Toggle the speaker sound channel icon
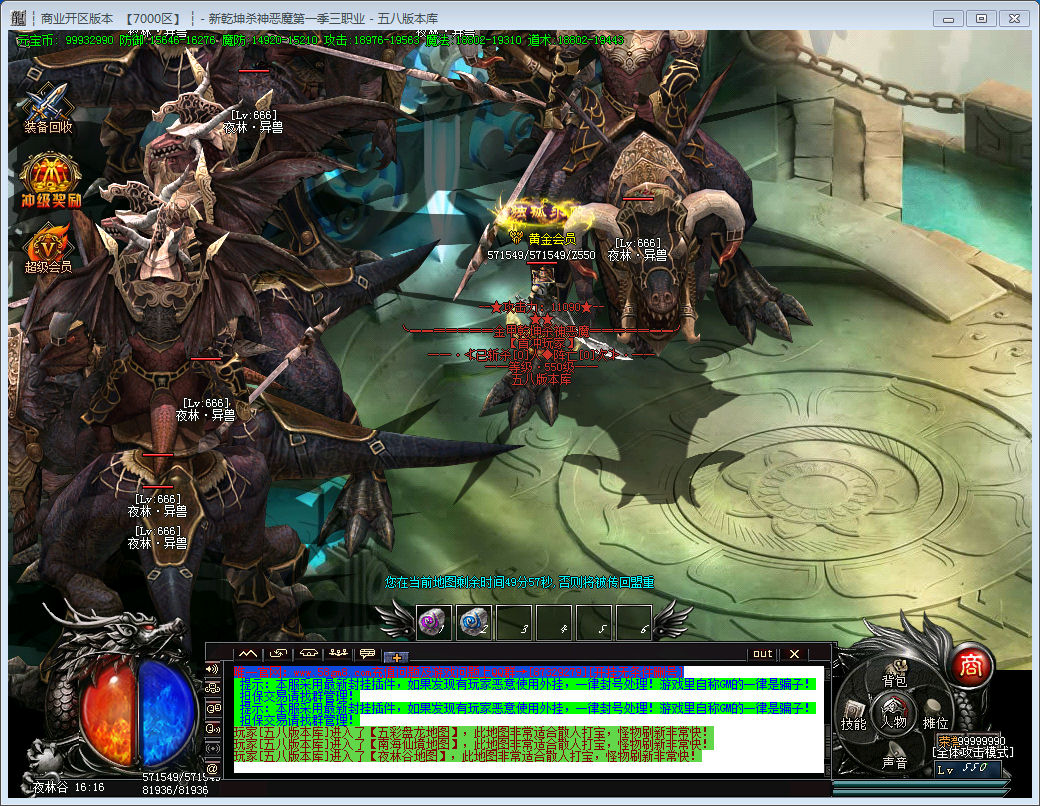The image size is (1040, 806). click(x=212, y=669)
